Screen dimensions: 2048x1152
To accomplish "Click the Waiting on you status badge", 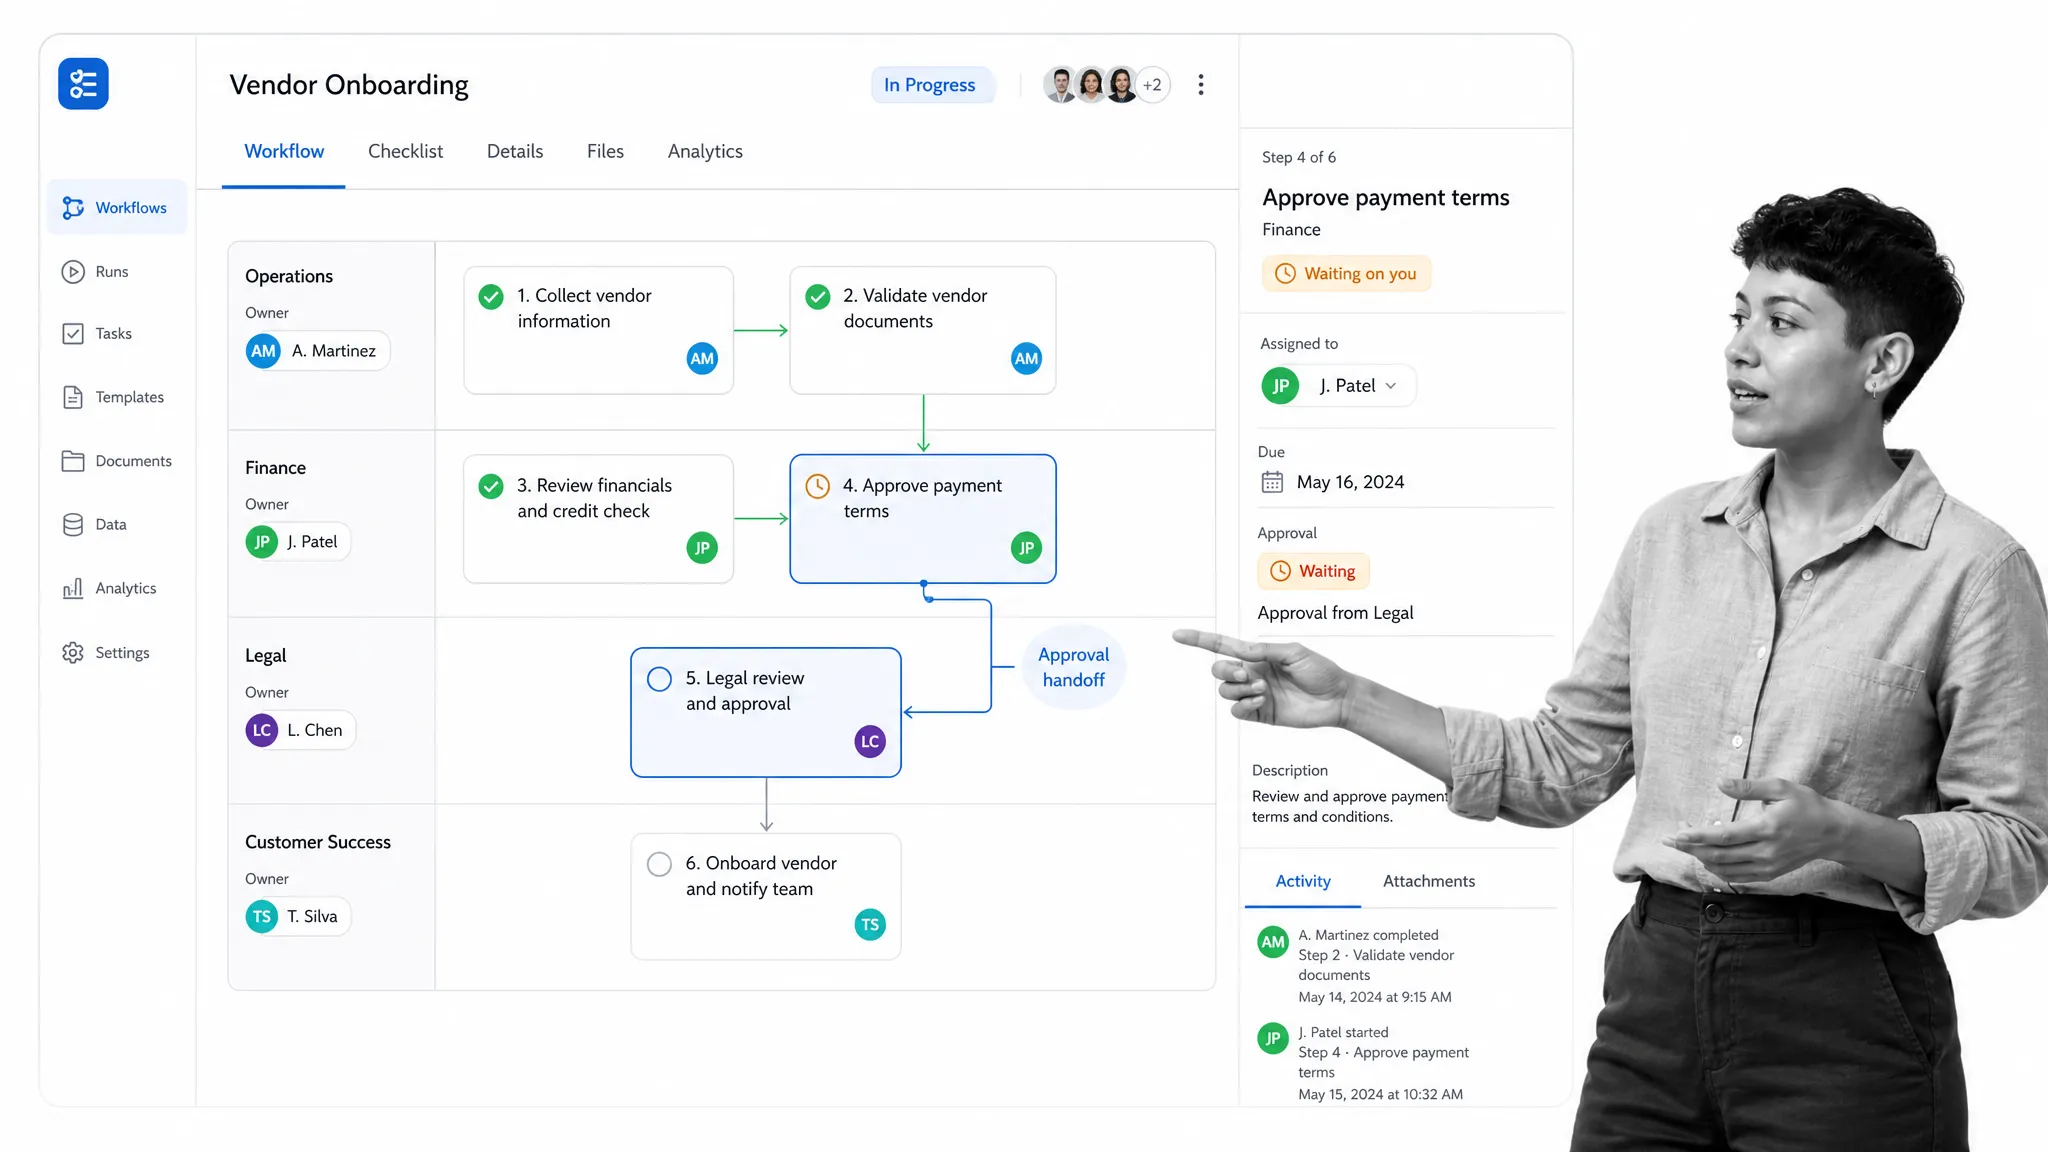I will [x=1346, y=274].
